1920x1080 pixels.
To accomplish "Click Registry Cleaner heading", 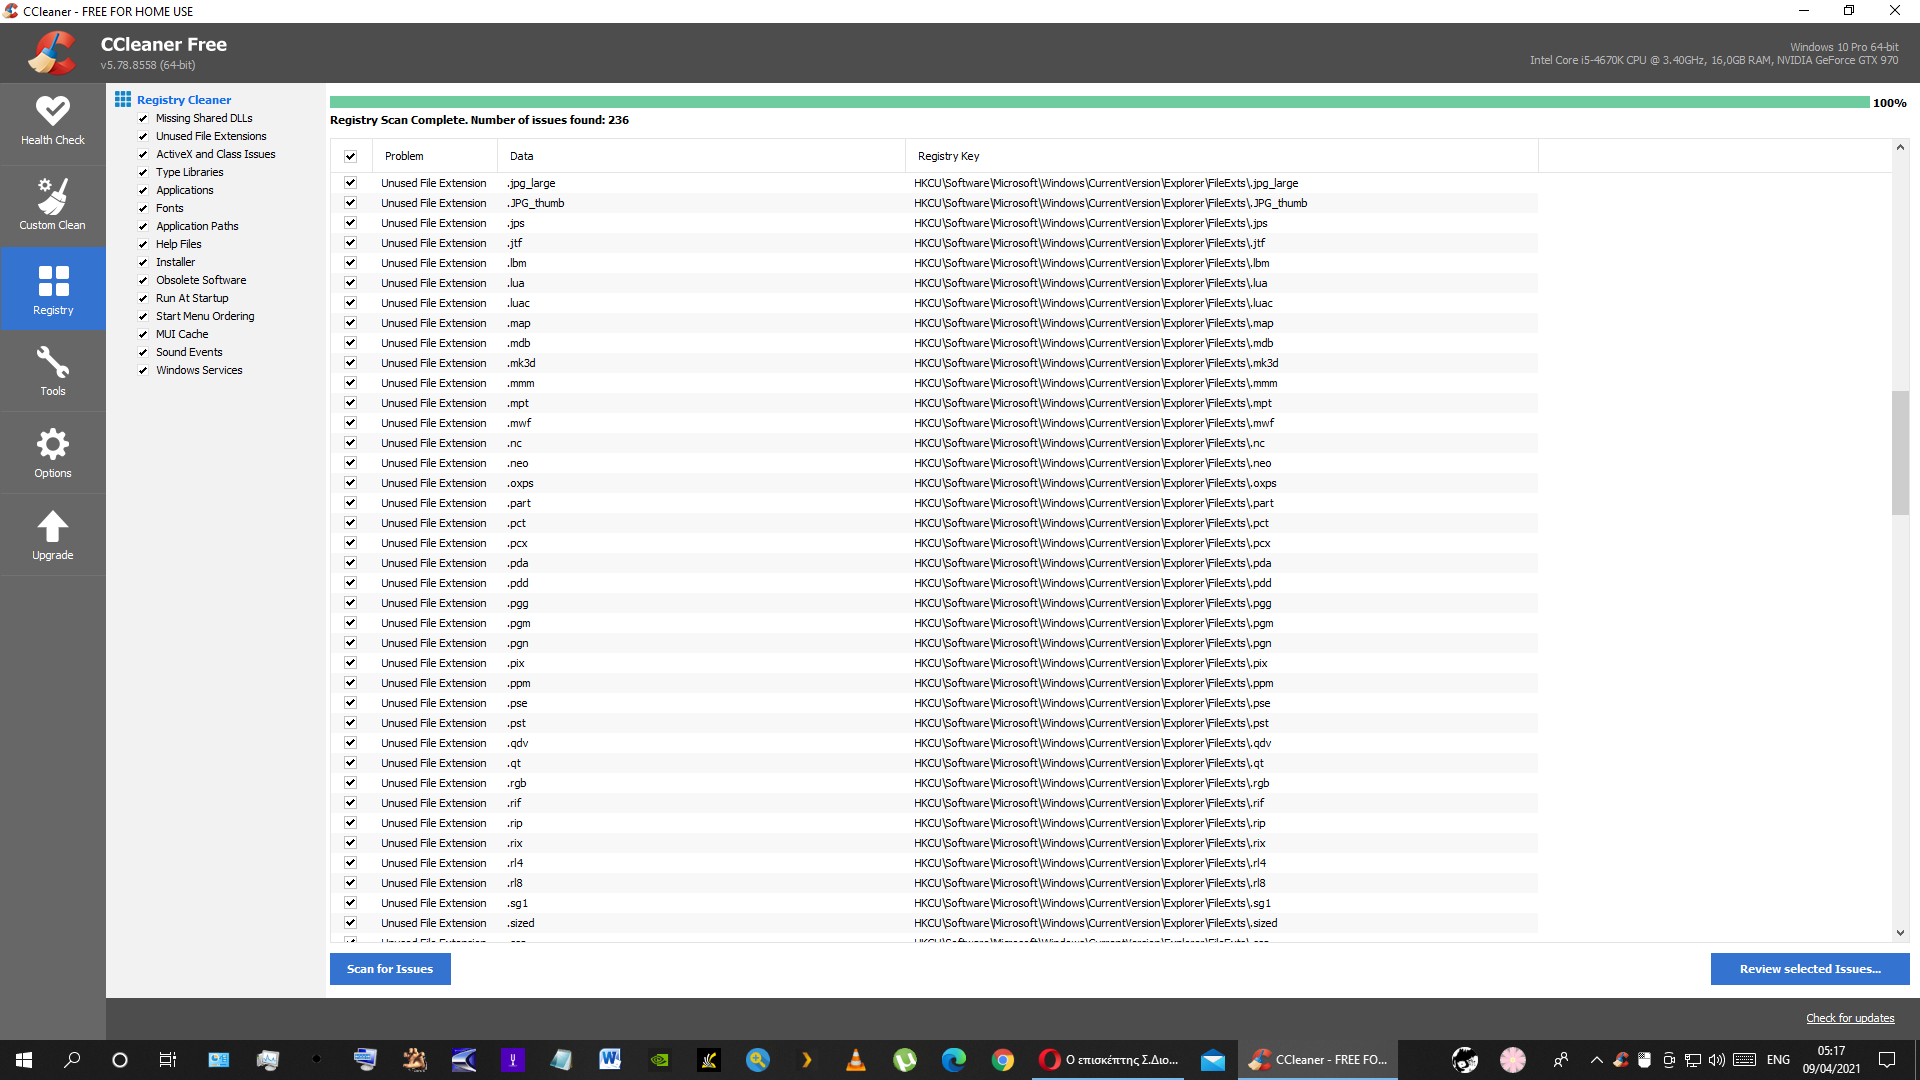I will [184, 100].
